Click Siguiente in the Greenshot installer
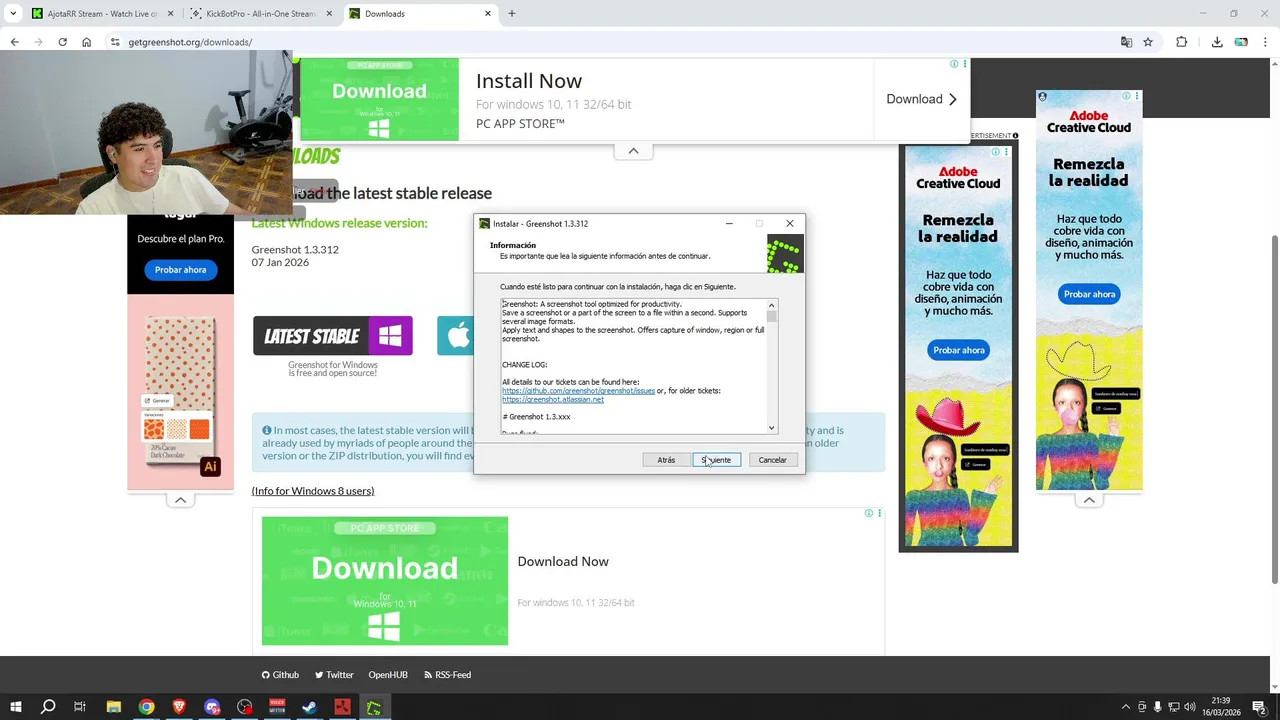Image resolution: width=1280 pixels, height=720 pixels. coord(717,460)
